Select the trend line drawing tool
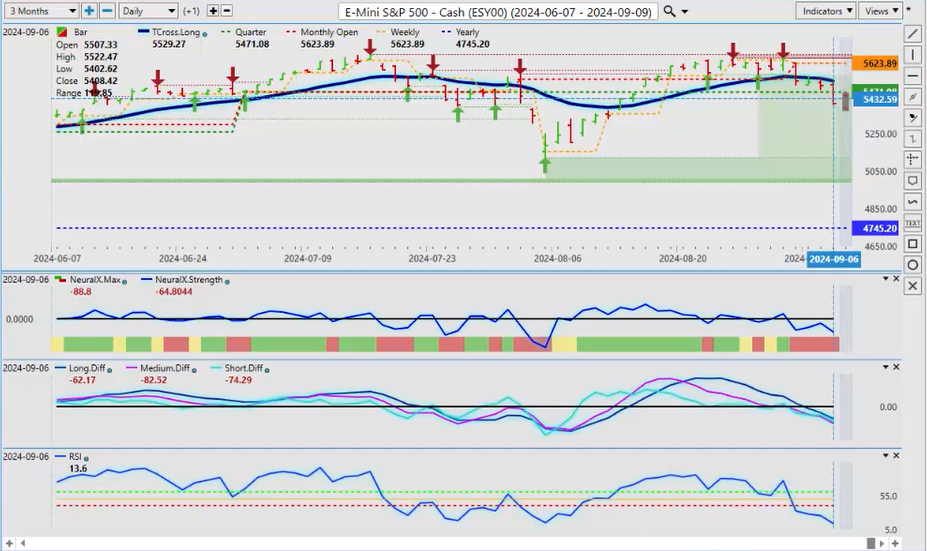The image size is (927, 551). click(913, 34)
